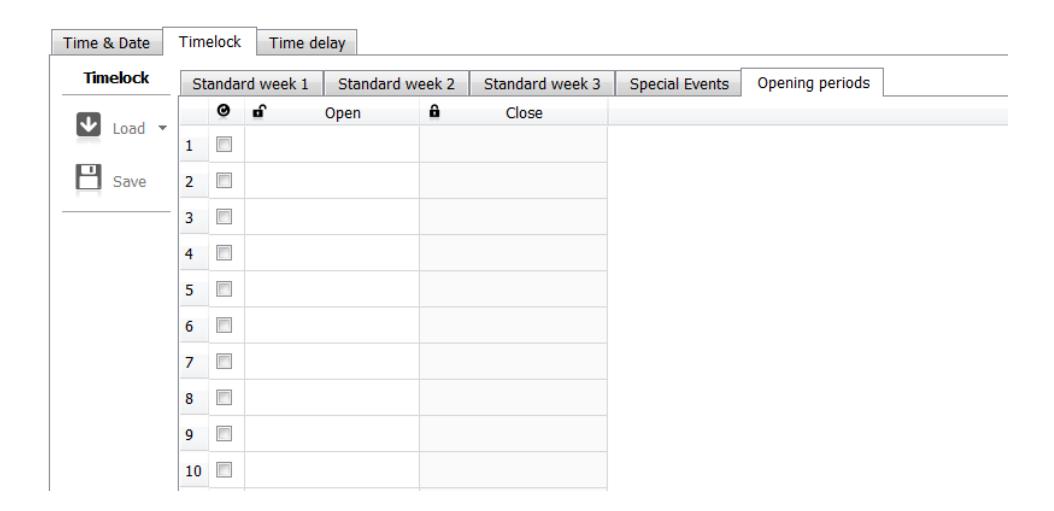
Task: Click the Close time cell in row 7
Action: tap(514, 362)
